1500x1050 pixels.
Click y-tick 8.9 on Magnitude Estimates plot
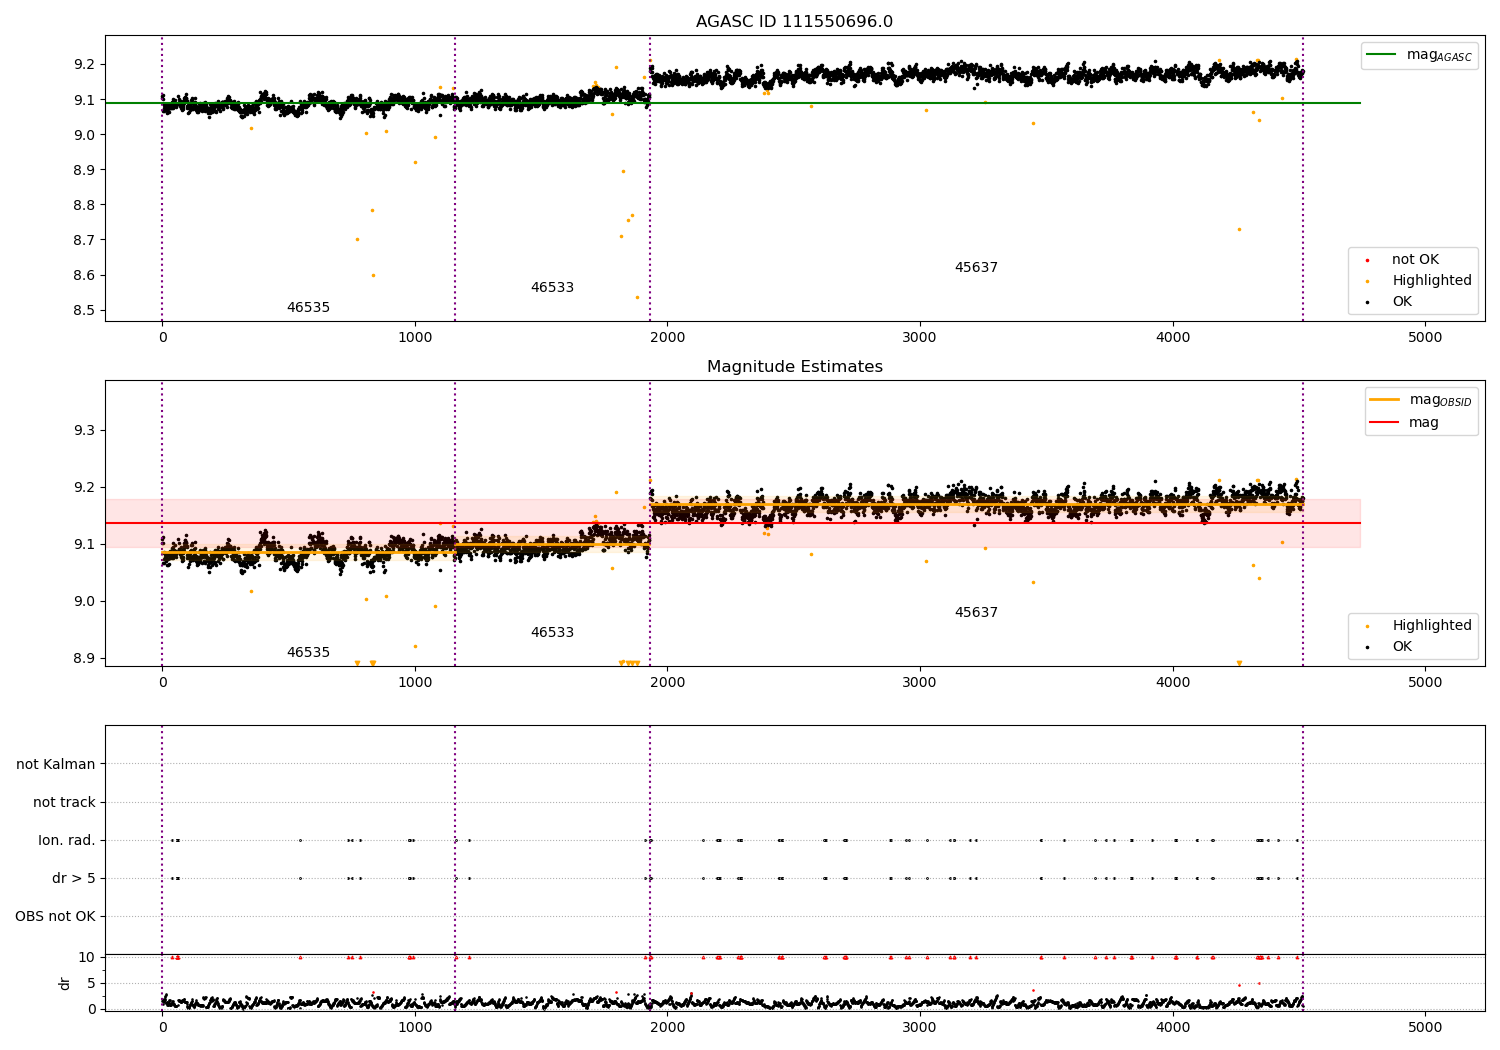pos(84,659)
